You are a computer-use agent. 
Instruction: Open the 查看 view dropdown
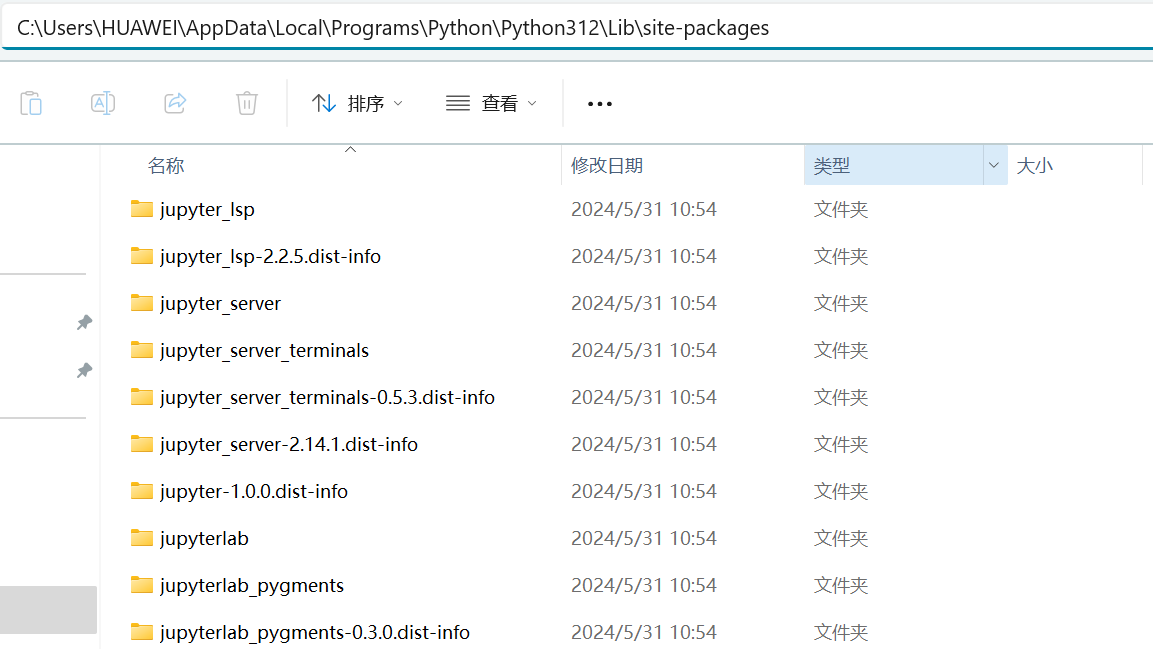[x=491, y=104]
